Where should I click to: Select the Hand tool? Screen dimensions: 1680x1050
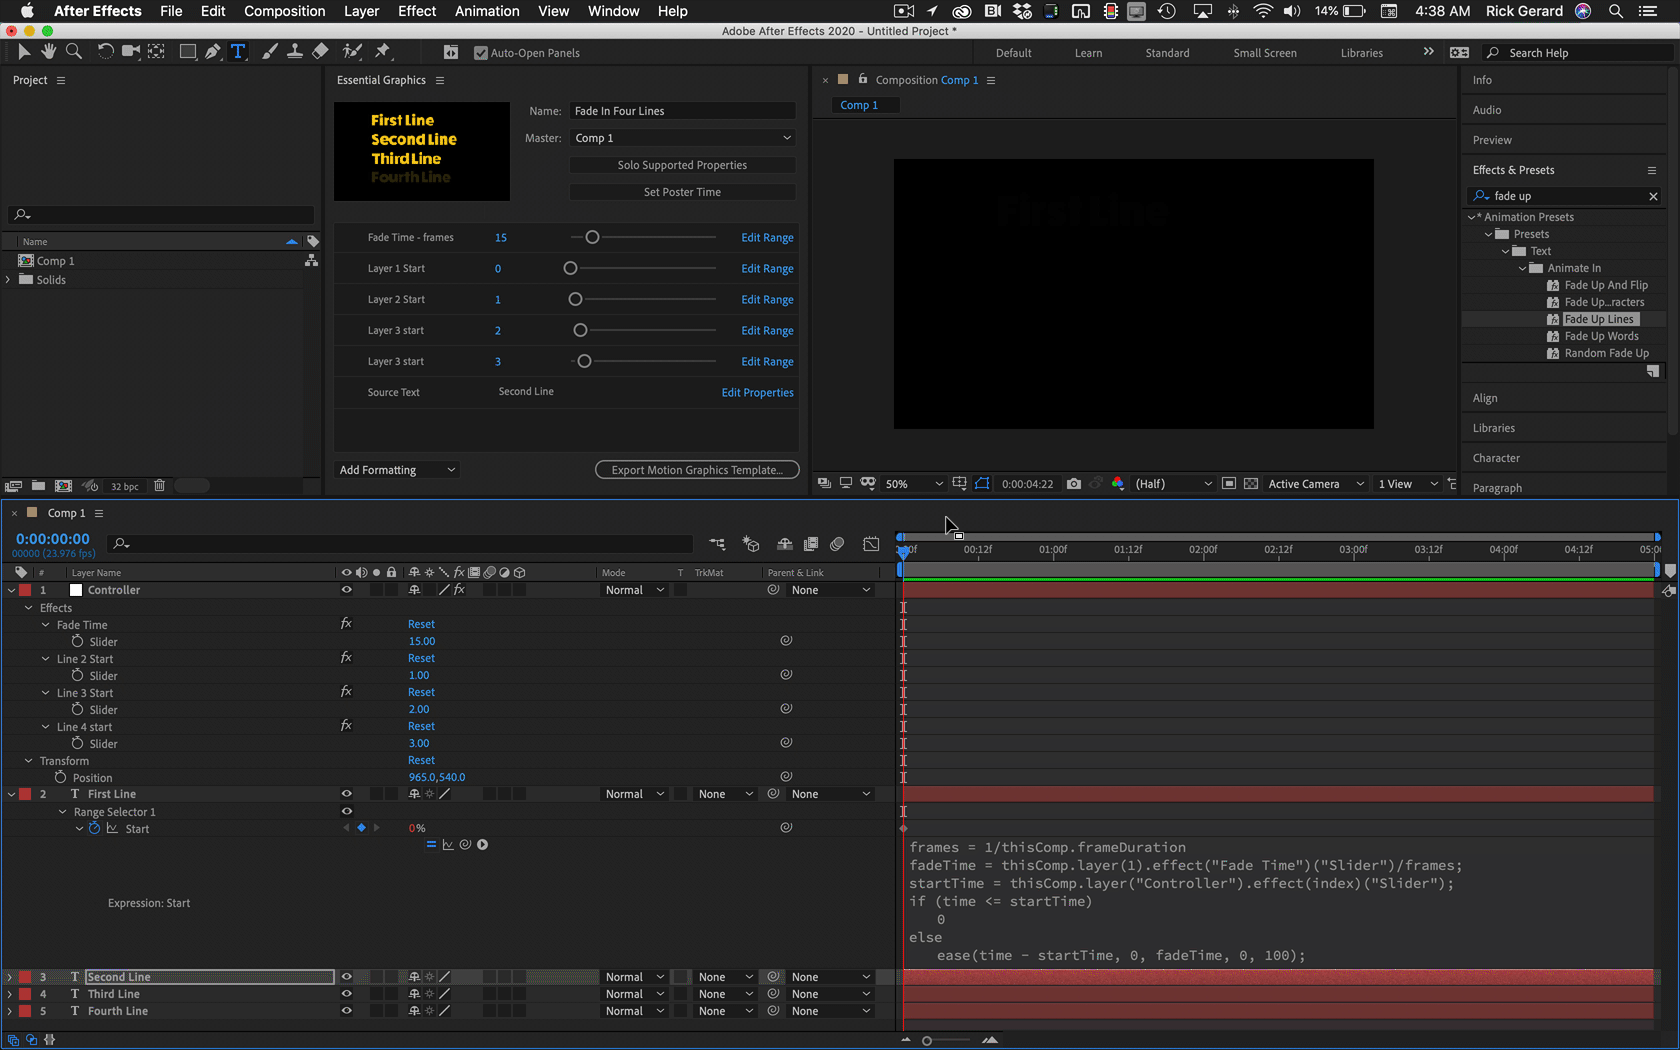coord(48,52)
